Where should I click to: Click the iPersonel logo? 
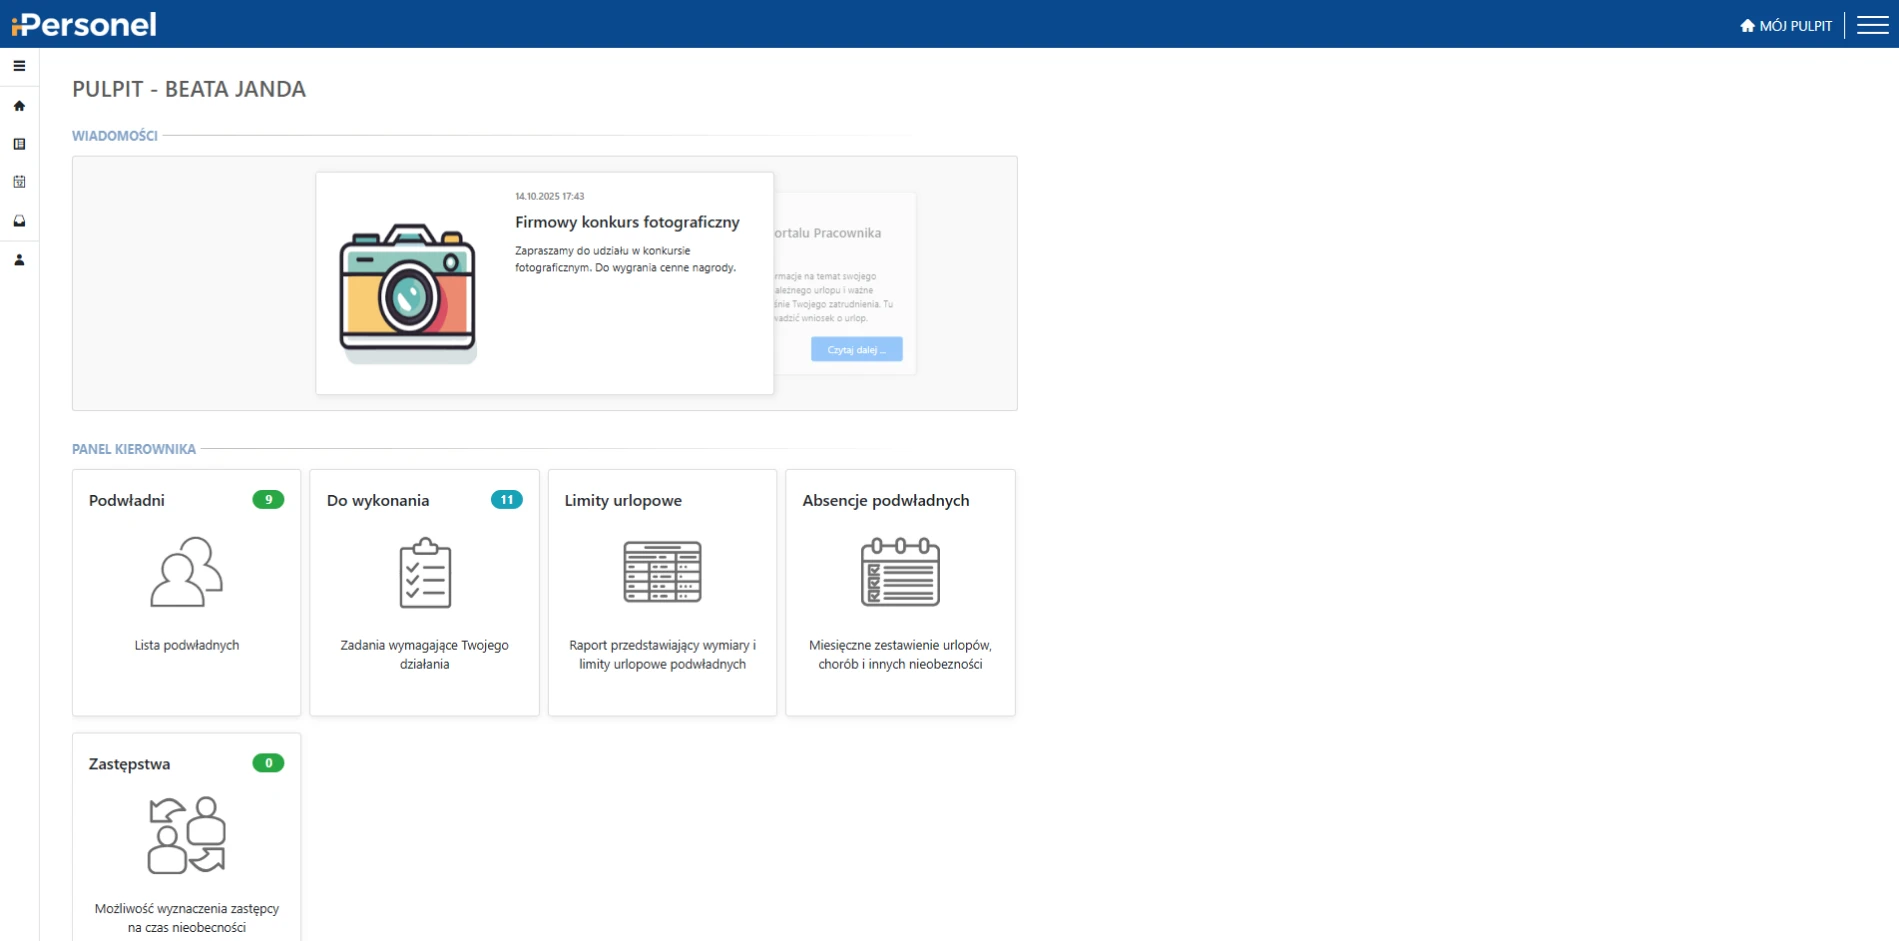[84, 24]
